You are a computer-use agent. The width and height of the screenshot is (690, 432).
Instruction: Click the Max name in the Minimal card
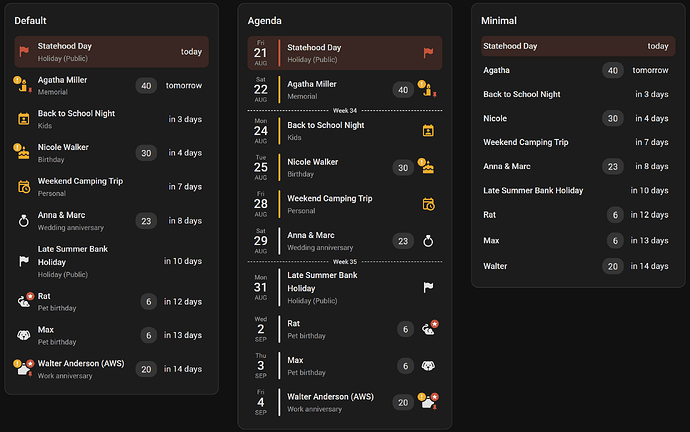click(491, 241)
